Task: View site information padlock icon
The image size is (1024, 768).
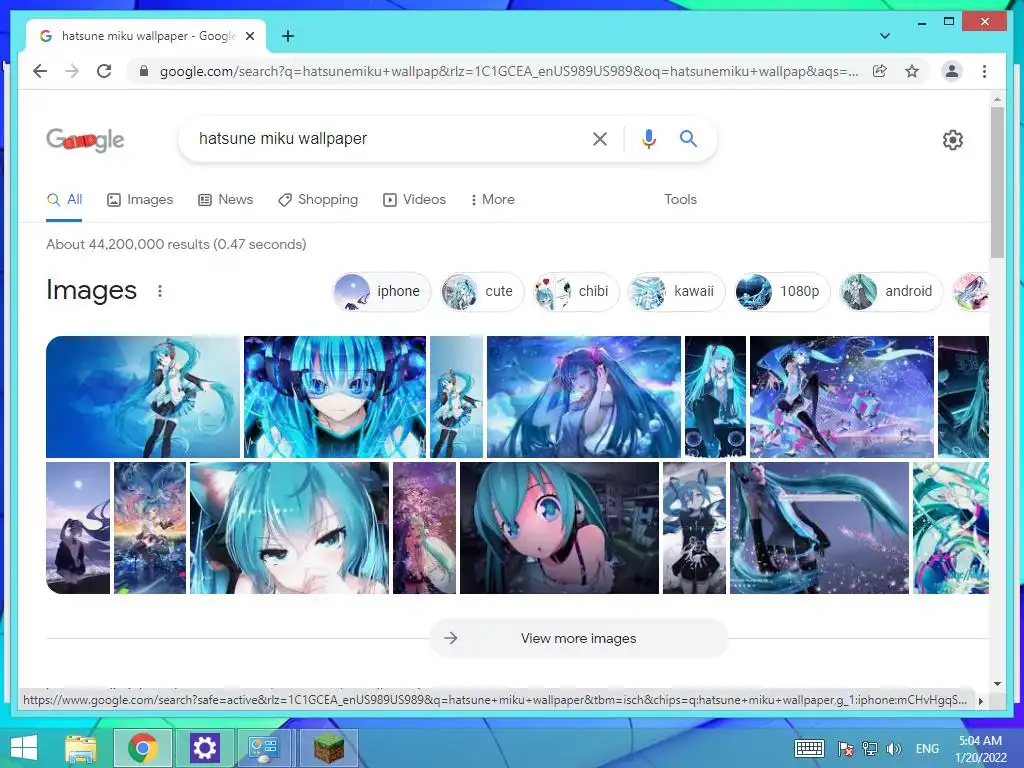Action: (144, 71)
